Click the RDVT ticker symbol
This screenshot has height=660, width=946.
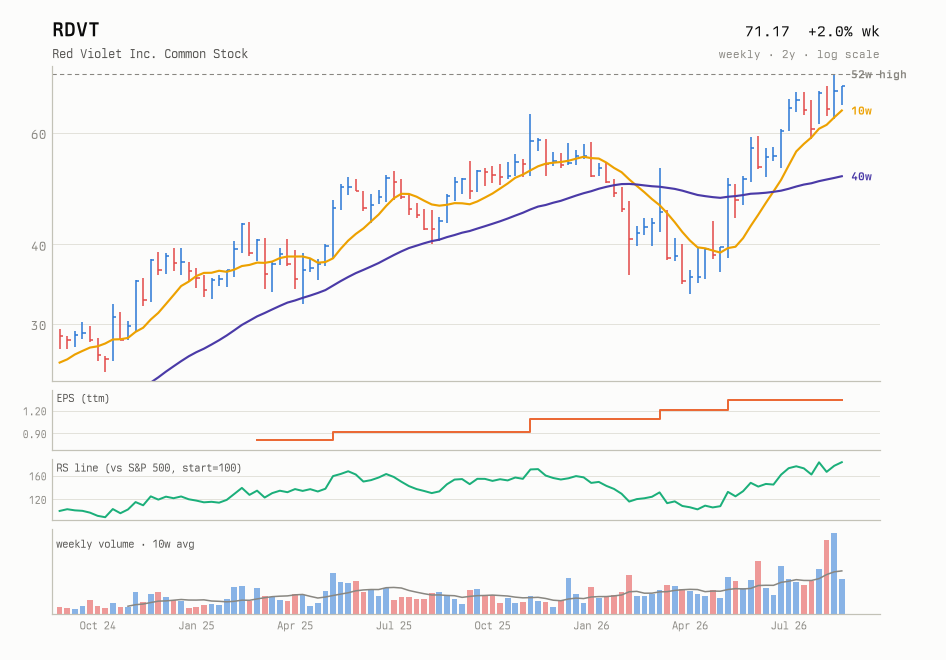(x=75, y=30)
